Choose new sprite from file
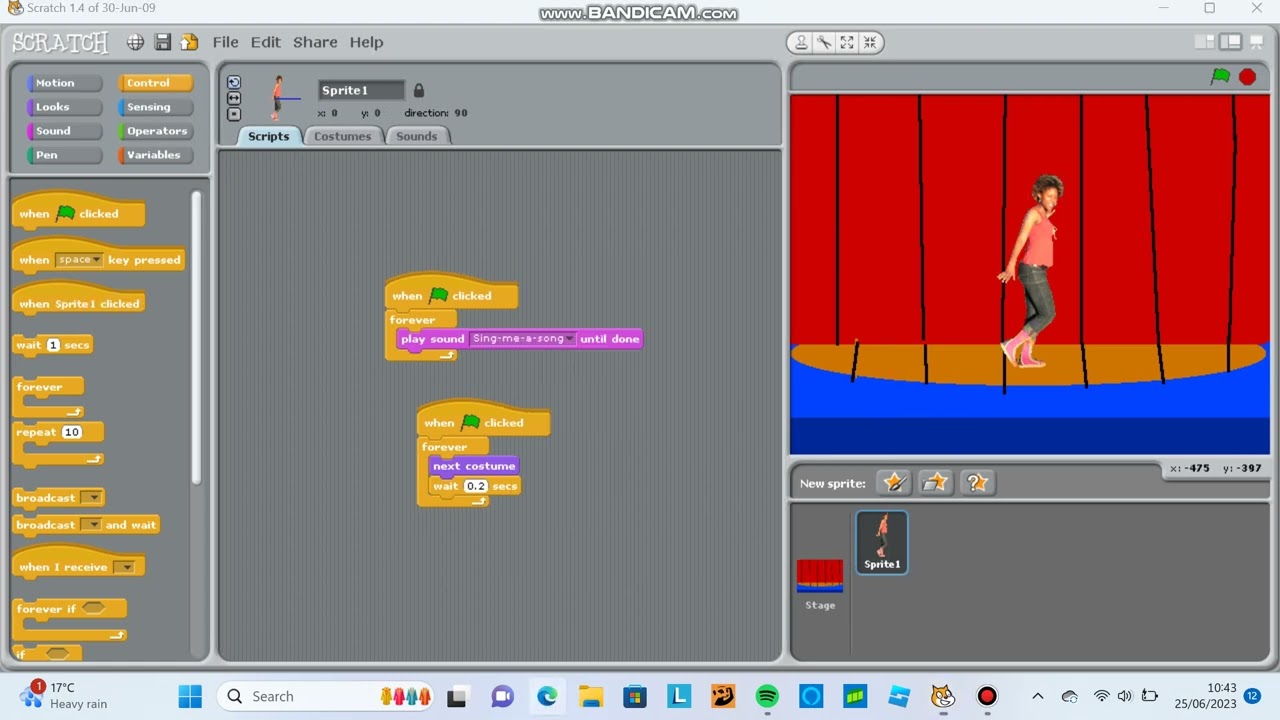Image resolution: width=1280 pixels, height=720 pixels. pyautogui.click(x=935, y=483)
